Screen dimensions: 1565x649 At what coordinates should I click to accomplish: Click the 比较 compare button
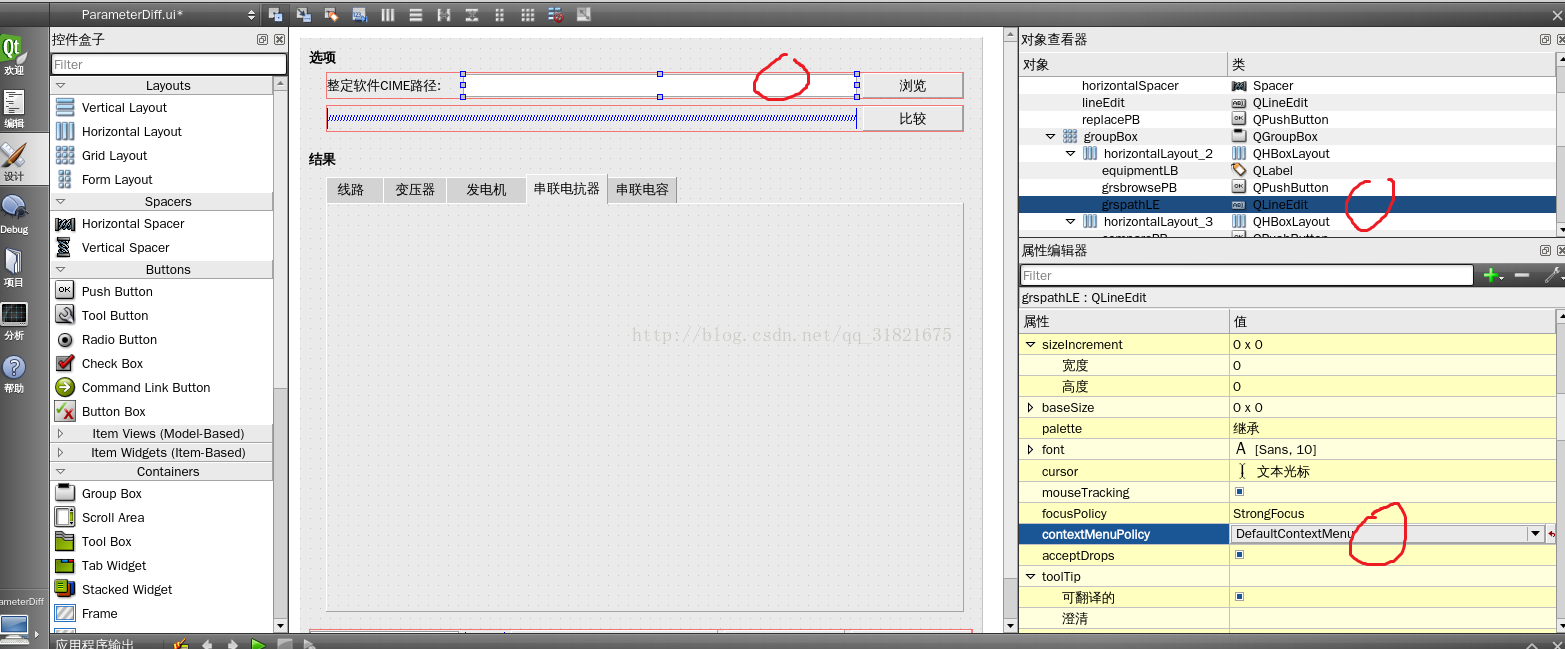[912, 118]
